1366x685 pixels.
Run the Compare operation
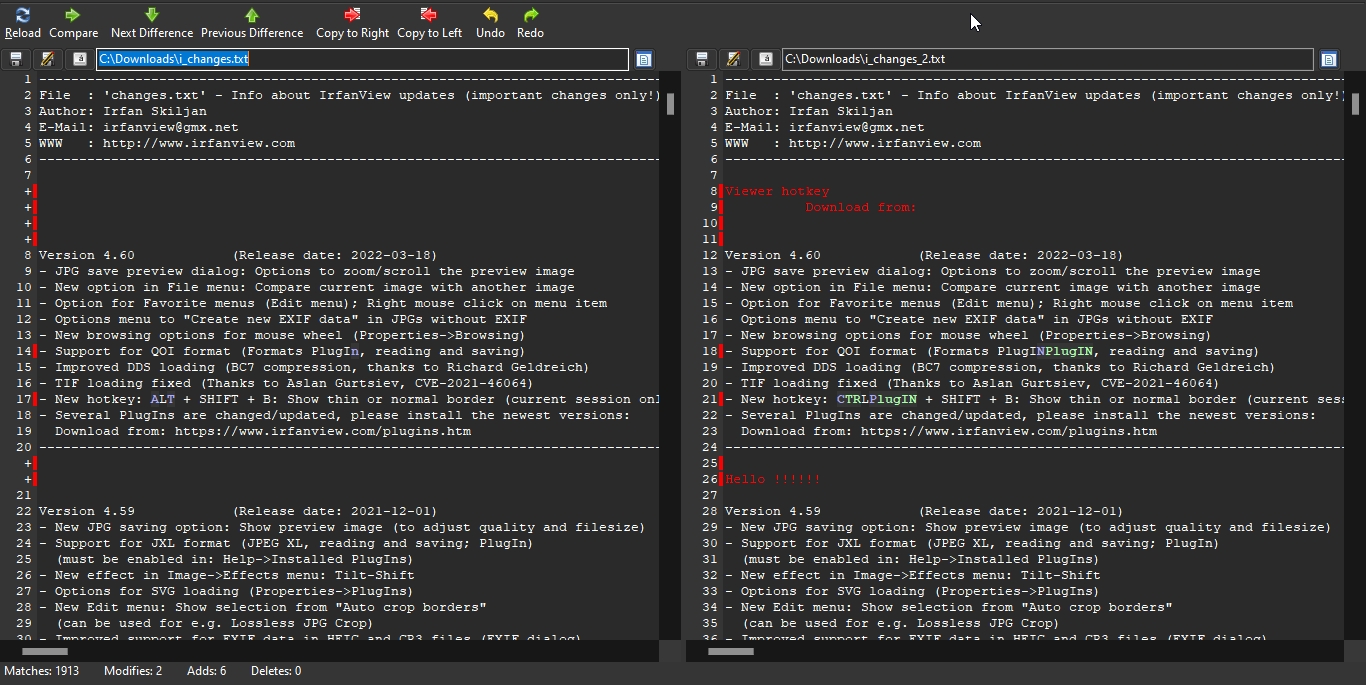pyautogui.click(x=72, y=20)
